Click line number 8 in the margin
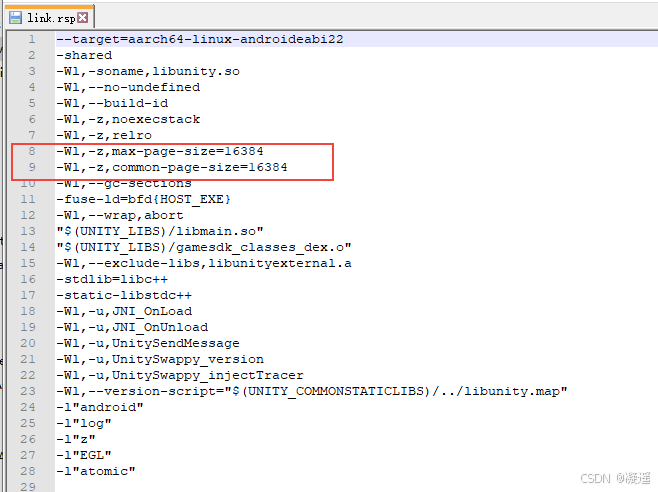This screenshot has width=658, height=492. [x=32, y=151]
